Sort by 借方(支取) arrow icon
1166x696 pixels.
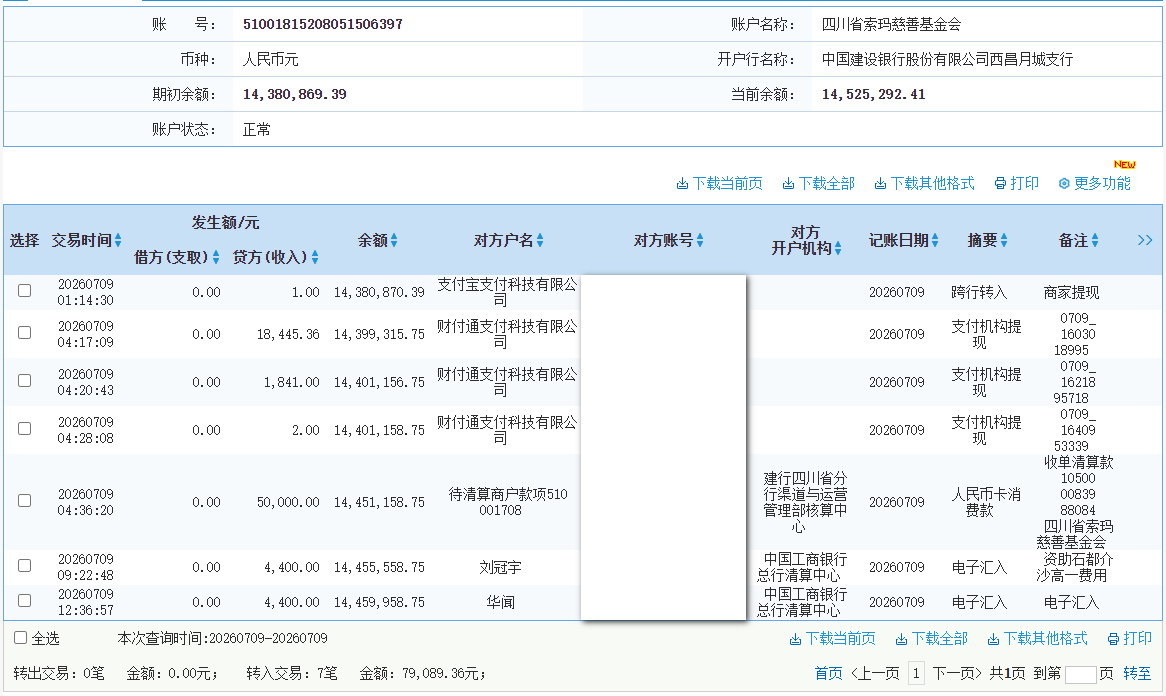(x=216, y=257)
